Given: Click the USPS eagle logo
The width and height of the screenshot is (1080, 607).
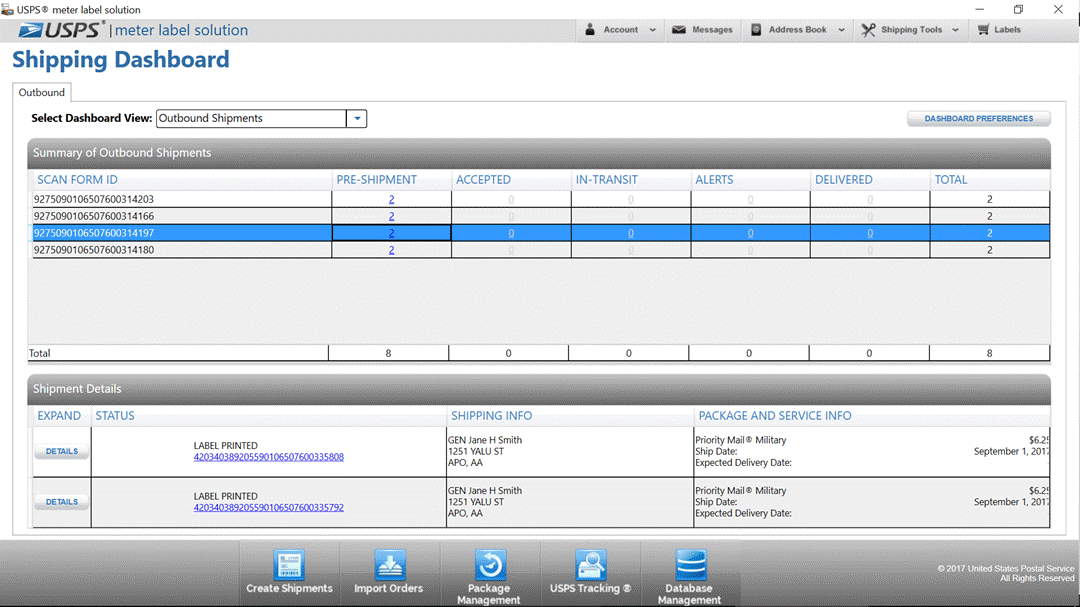Looking at the screenshot, I should click(x=31, y=30).
